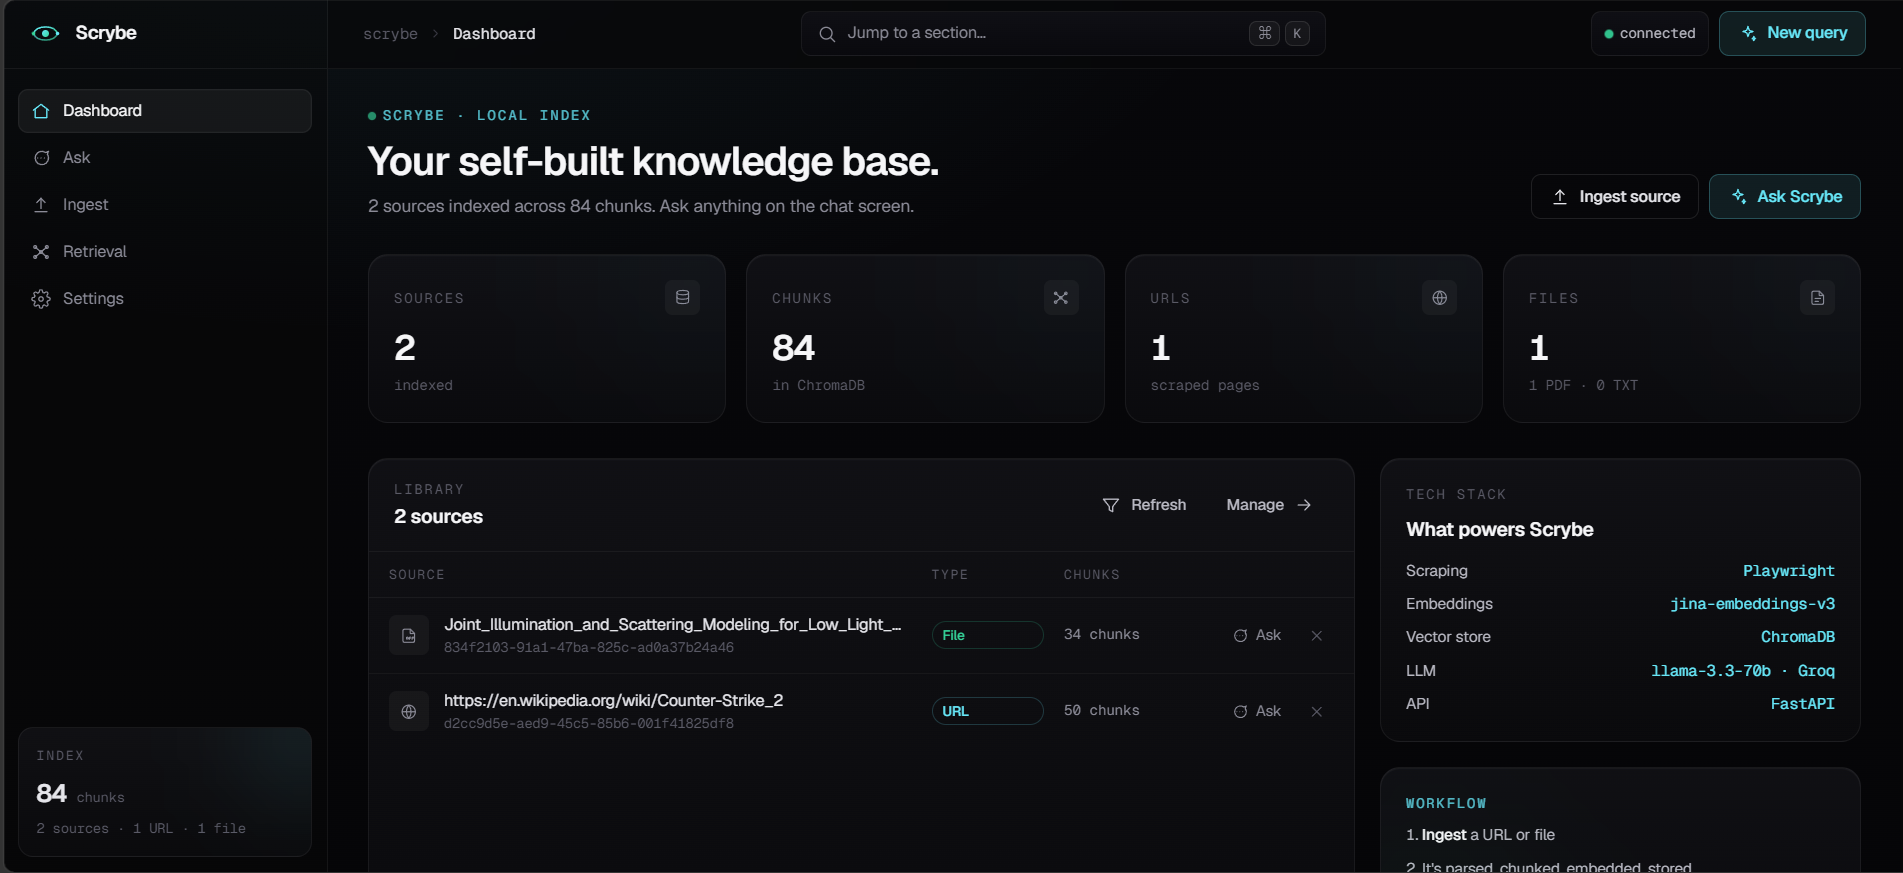Remove the Counter-Strike_2 URL source with X
Screen dimensions: 1903x873
(1317, 711)
